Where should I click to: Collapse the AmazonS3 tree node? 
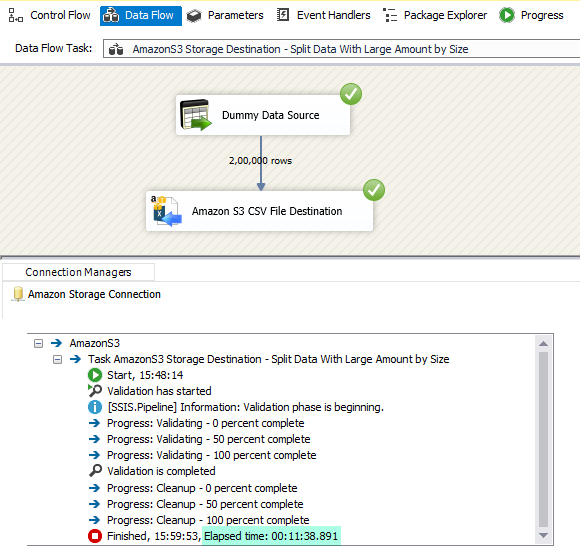[x=38, y=344]
